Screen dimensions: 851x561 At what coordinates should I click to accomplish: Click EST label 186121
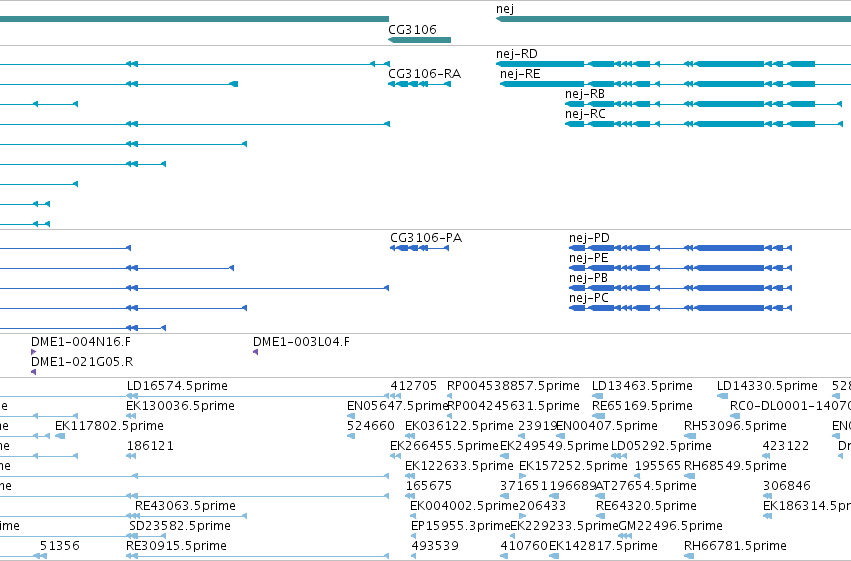(x=150, y=446)
